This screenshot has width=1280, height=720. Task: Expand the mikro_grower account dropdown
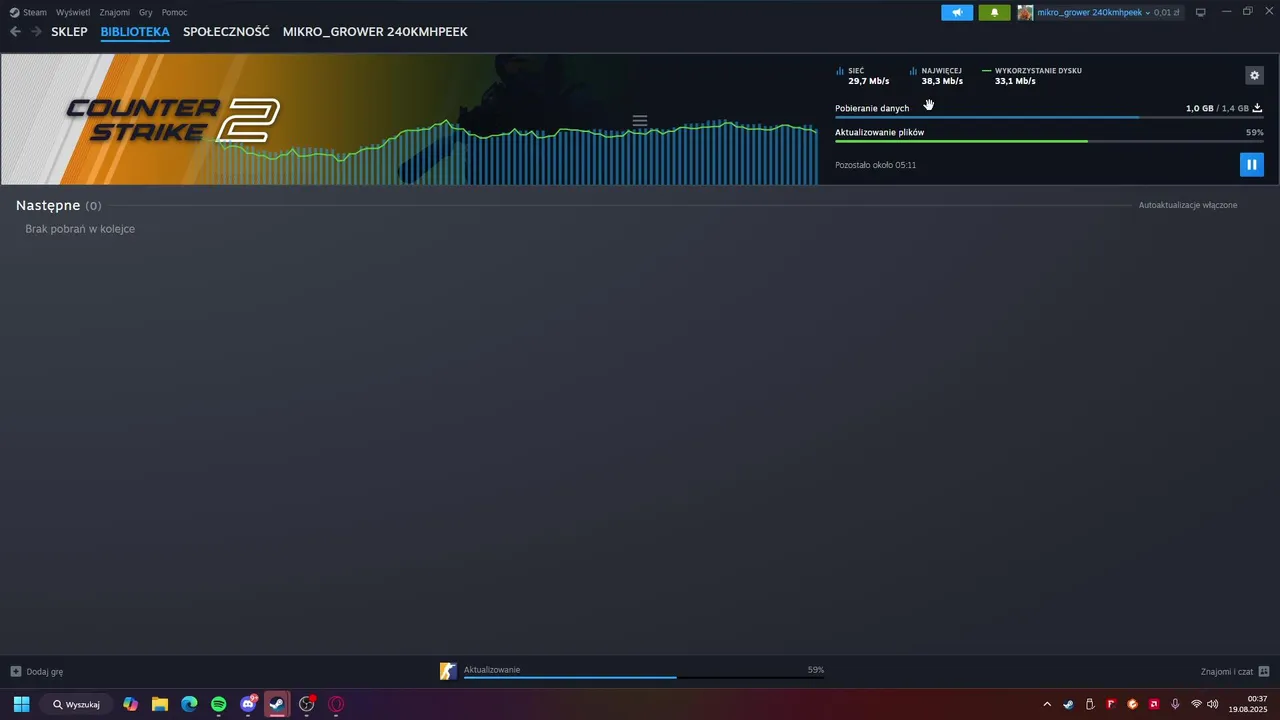pyautogui.click(x=1094, y=13)
